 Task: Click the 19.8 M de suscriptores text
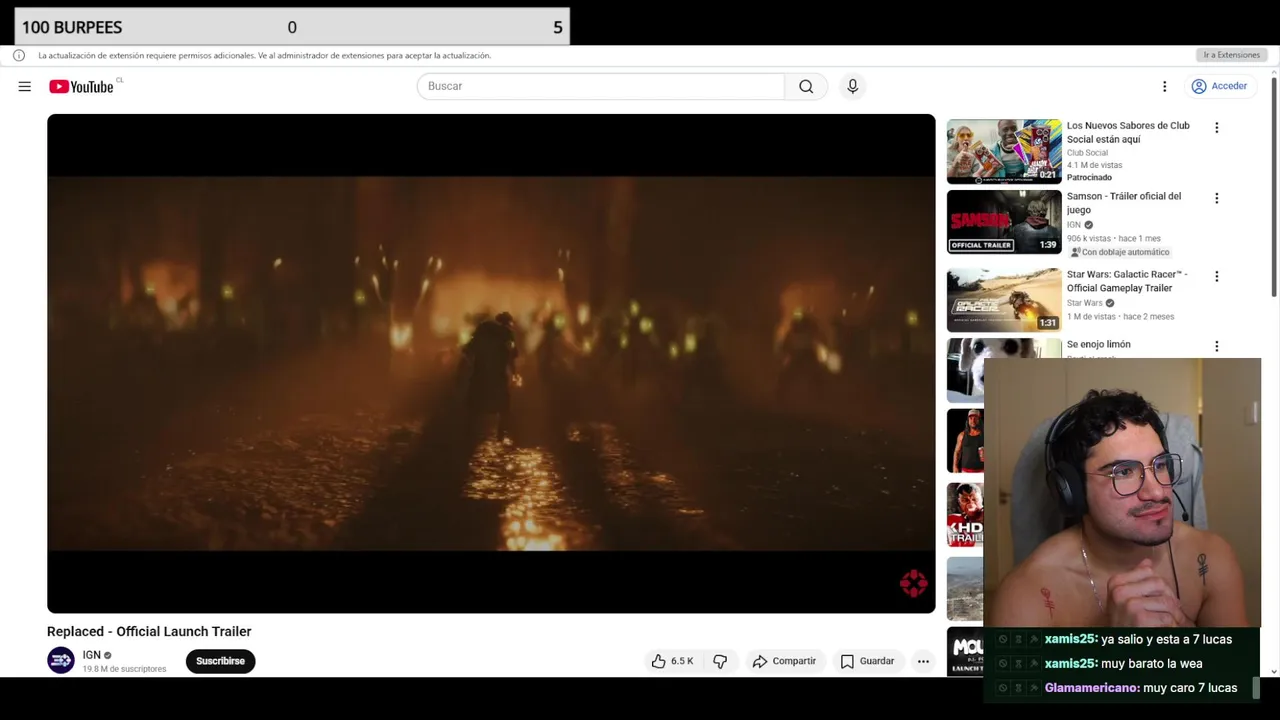click(x=124, y=669)
